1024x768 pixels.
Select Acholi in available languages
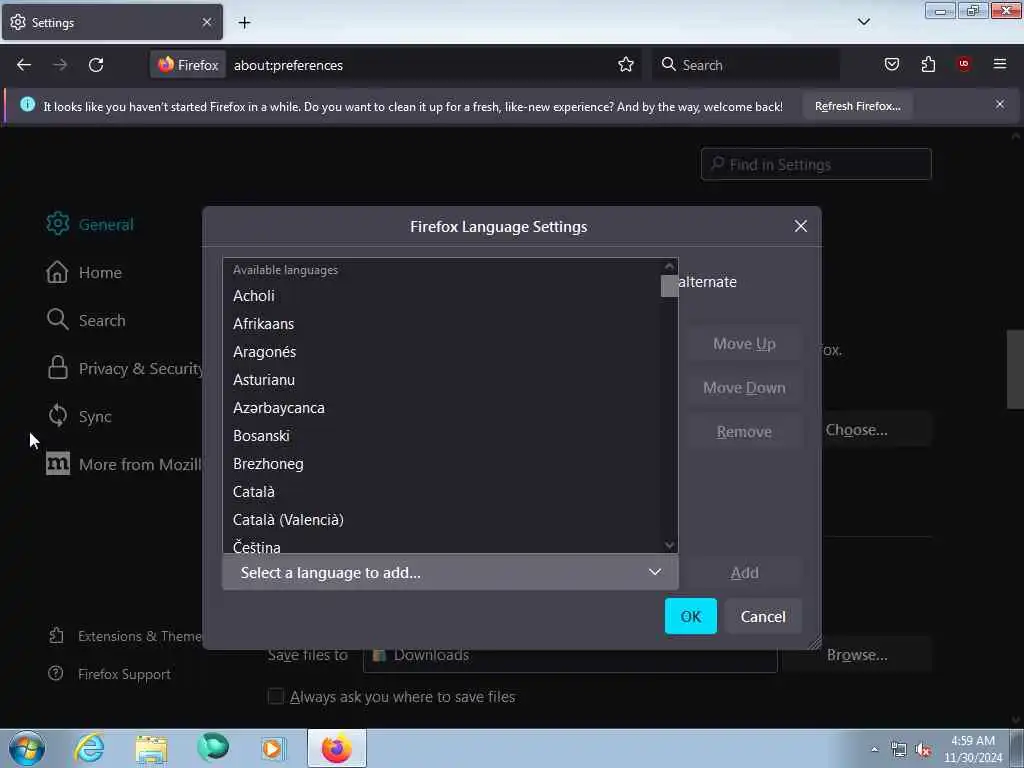(442, 296)
